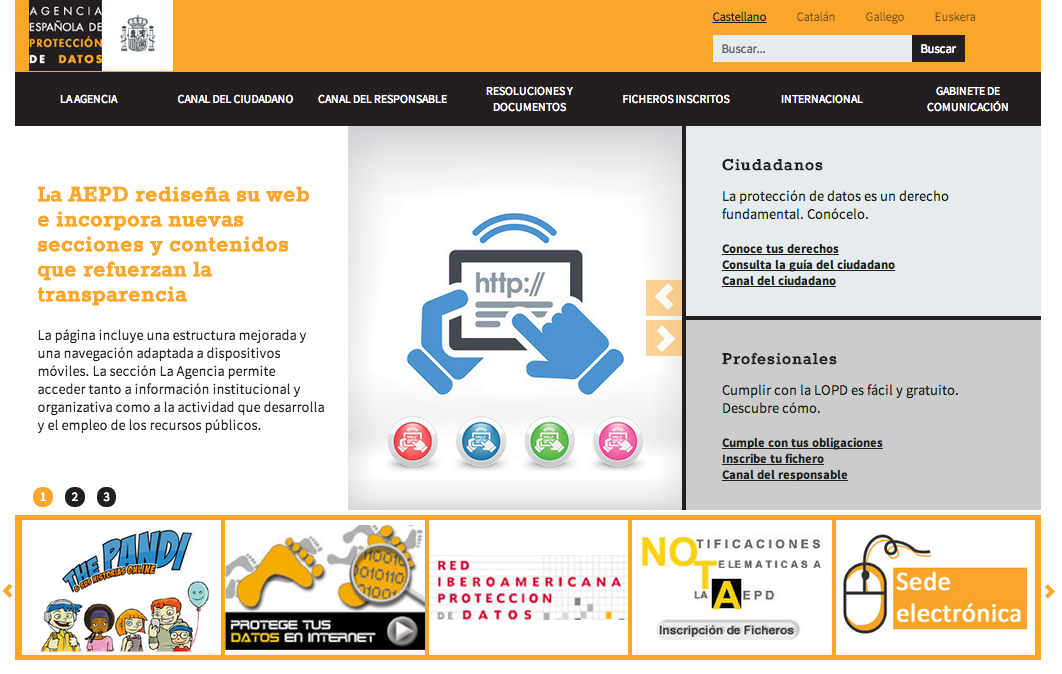This screenshot has width=1062, height=674.
Task: Advance slideshow with right arrow
Action: tap(664, 338)
